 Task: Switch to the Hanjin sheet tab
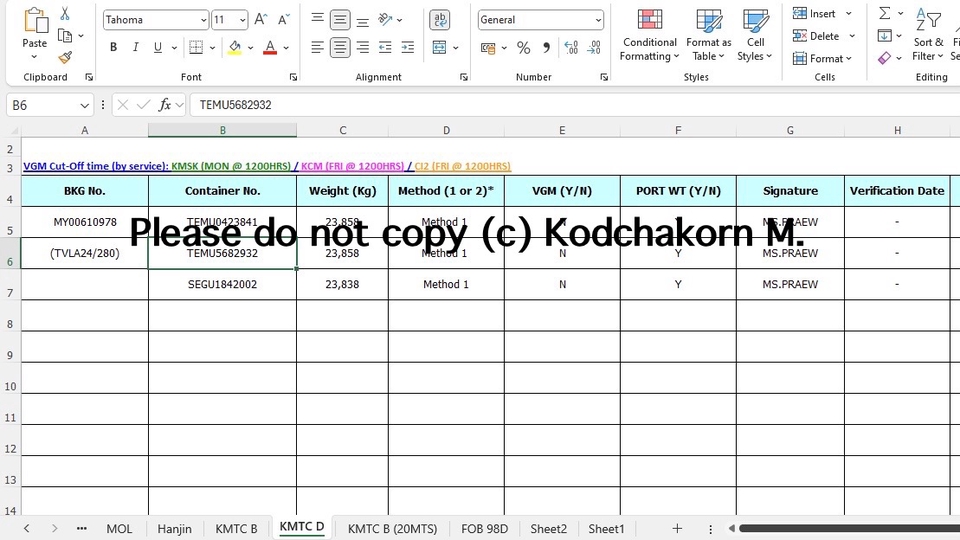coord(174,529)
